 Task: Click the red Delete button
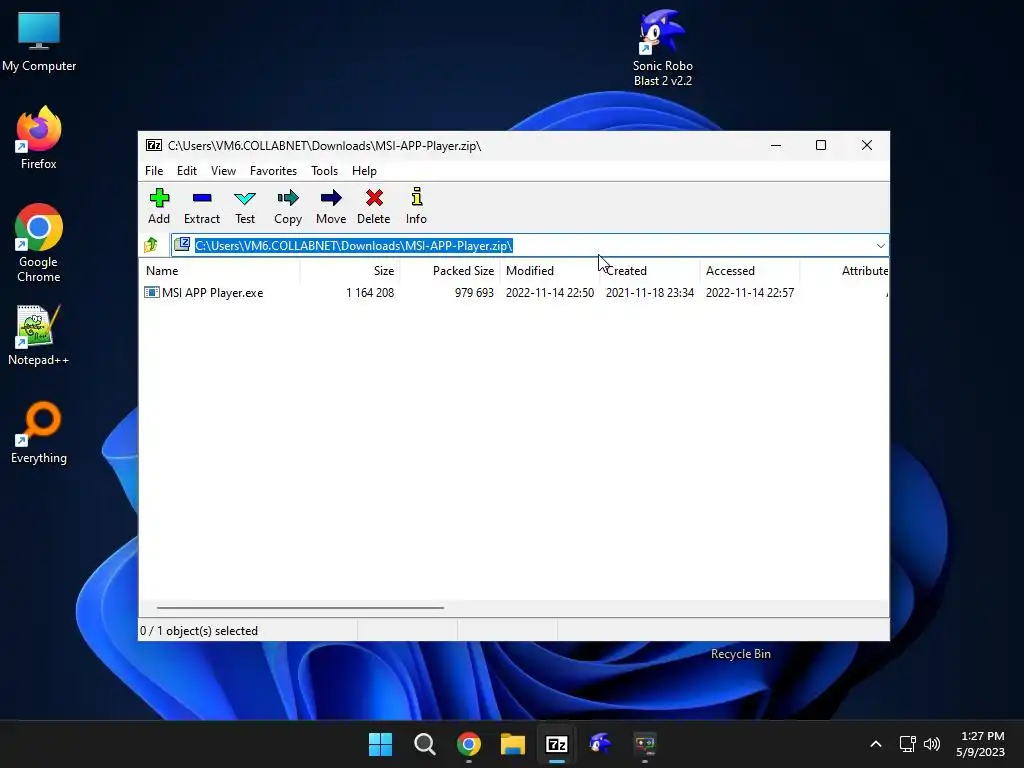(374, 206)
